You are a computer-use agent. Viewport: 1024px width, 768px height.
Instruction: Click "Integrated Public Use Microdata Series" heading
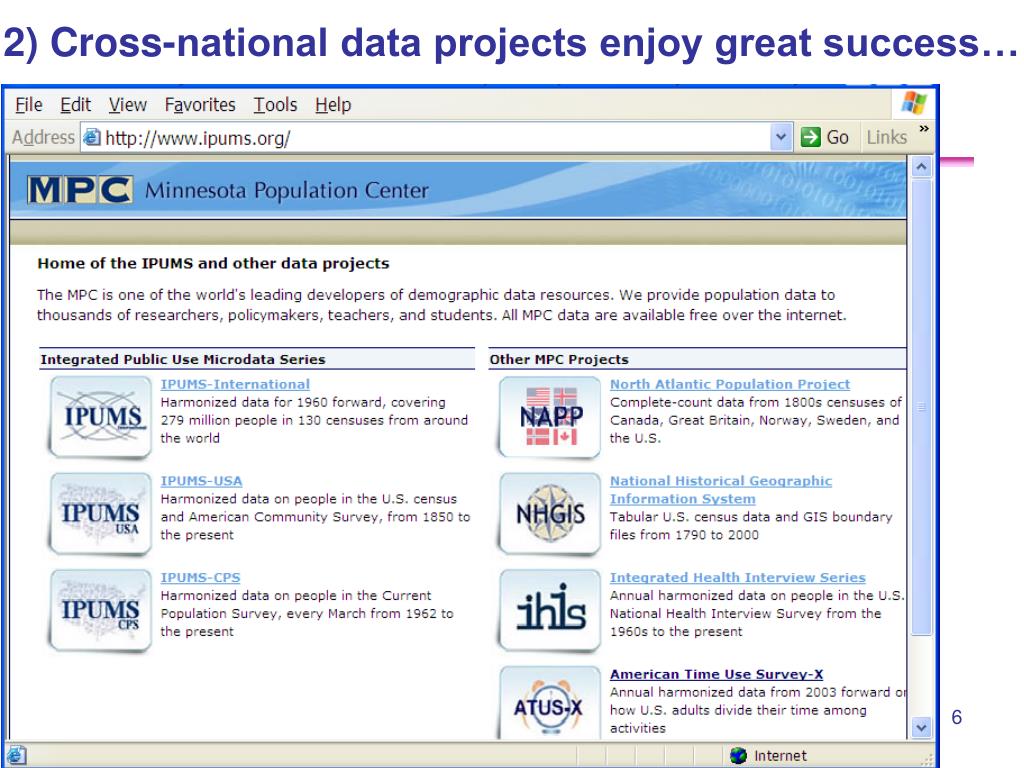pos(183,359)
